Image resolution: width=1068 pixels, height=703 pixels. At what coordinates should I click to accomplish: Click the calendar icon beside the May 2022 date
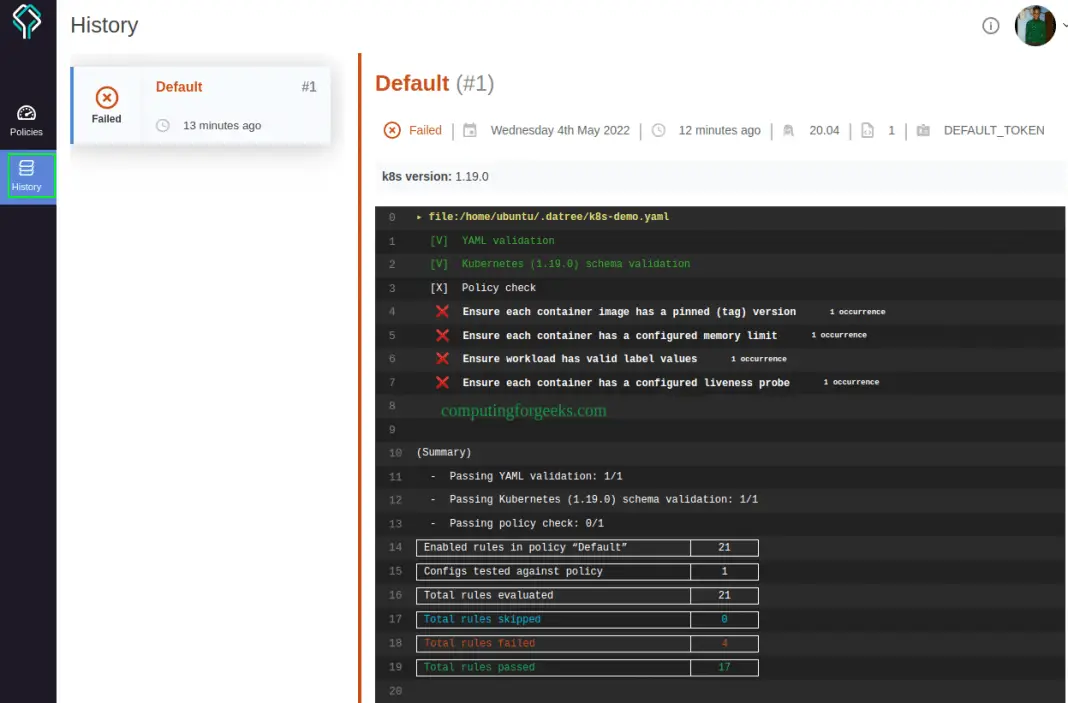point(470,130)
